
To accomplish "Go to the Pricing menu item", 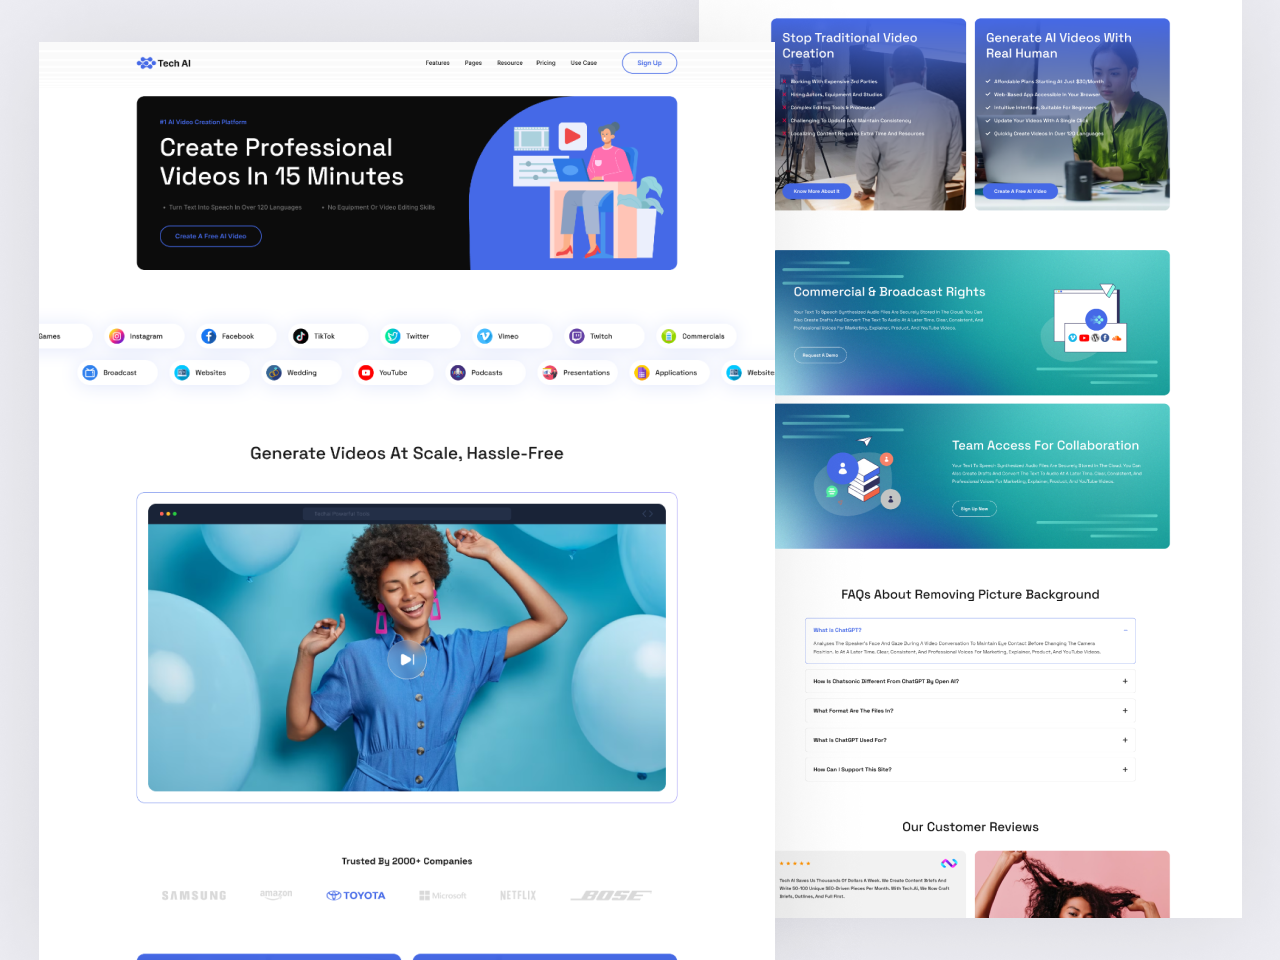I will pyautogui.click(x=546, y=63).
